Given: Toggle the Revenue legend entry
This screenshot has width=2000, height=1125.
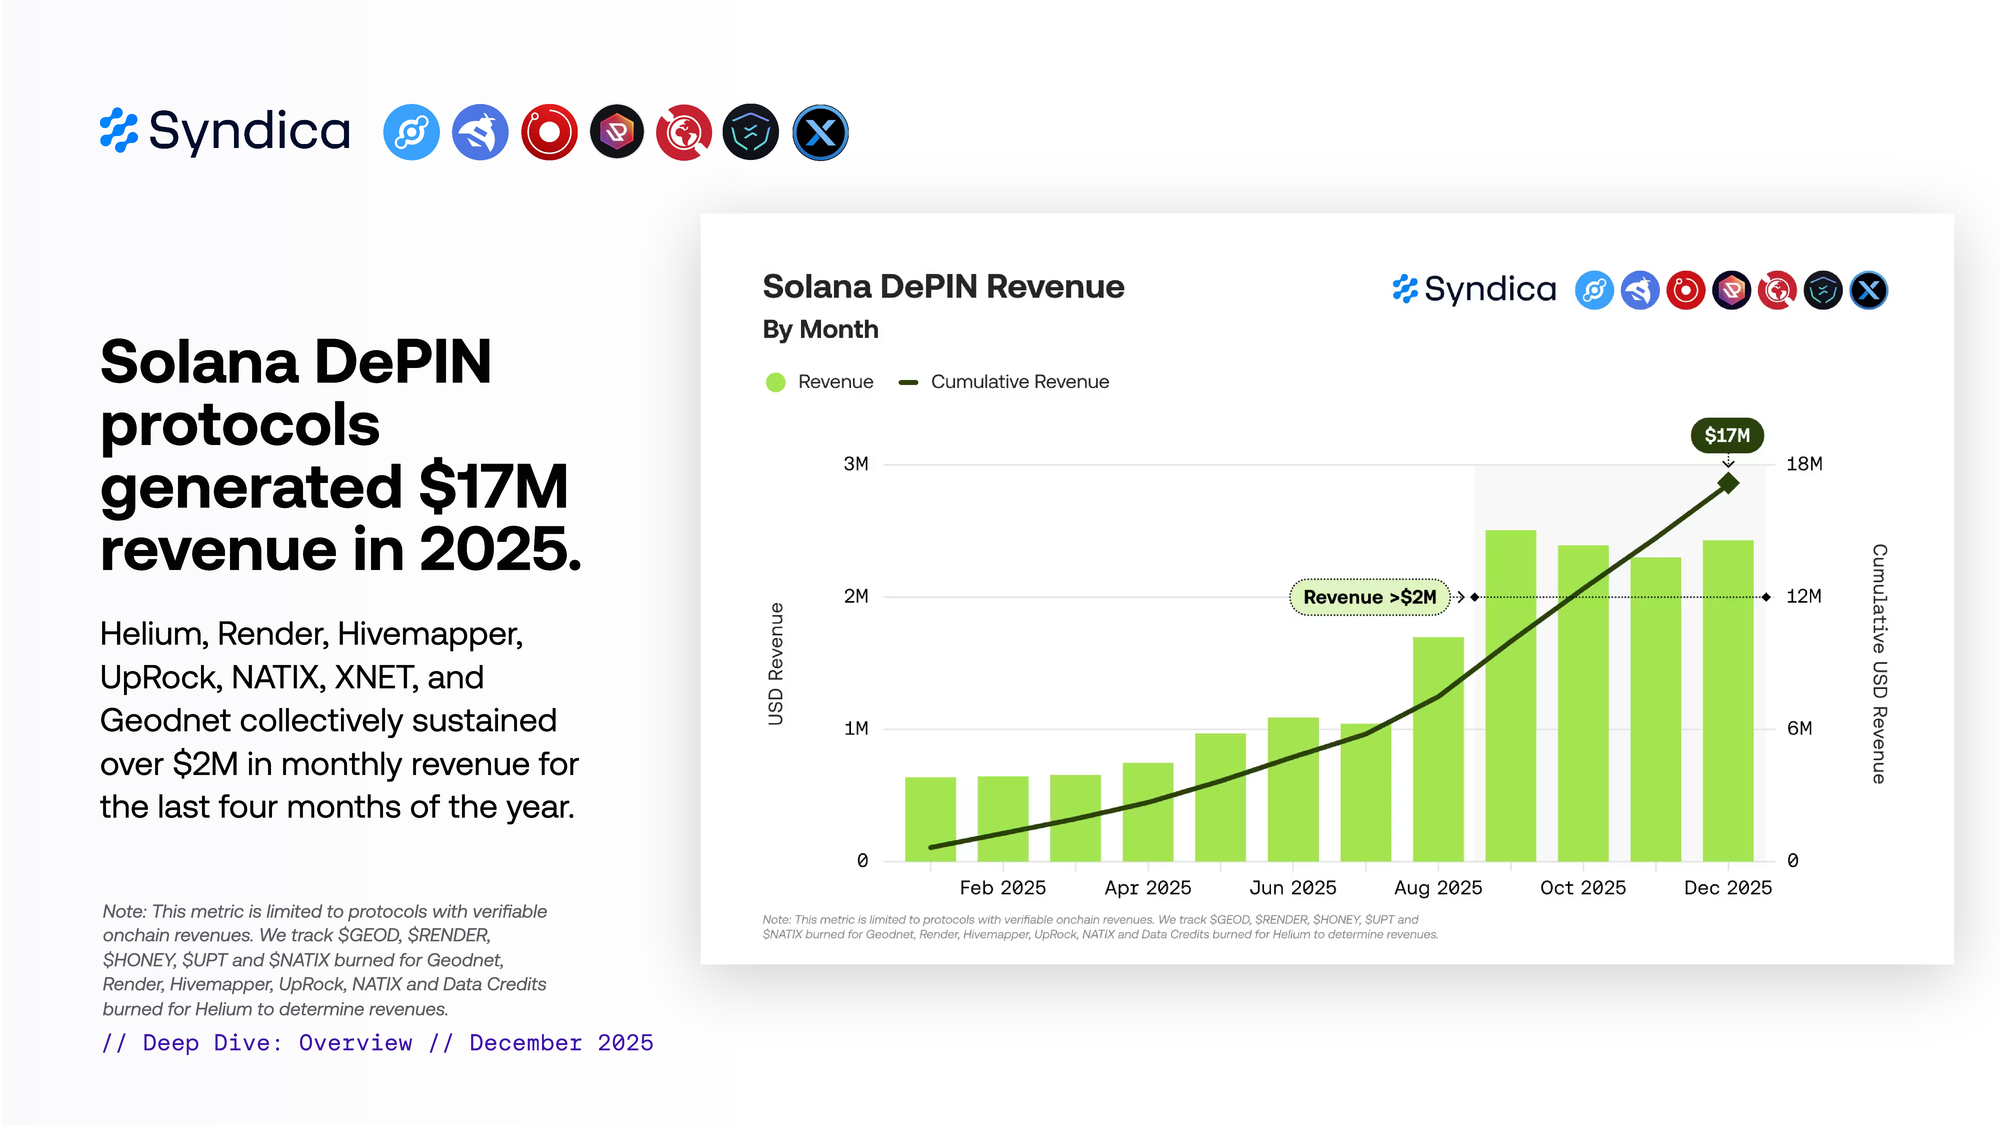Looking at the screenshot, I should [x=835, y=382].
